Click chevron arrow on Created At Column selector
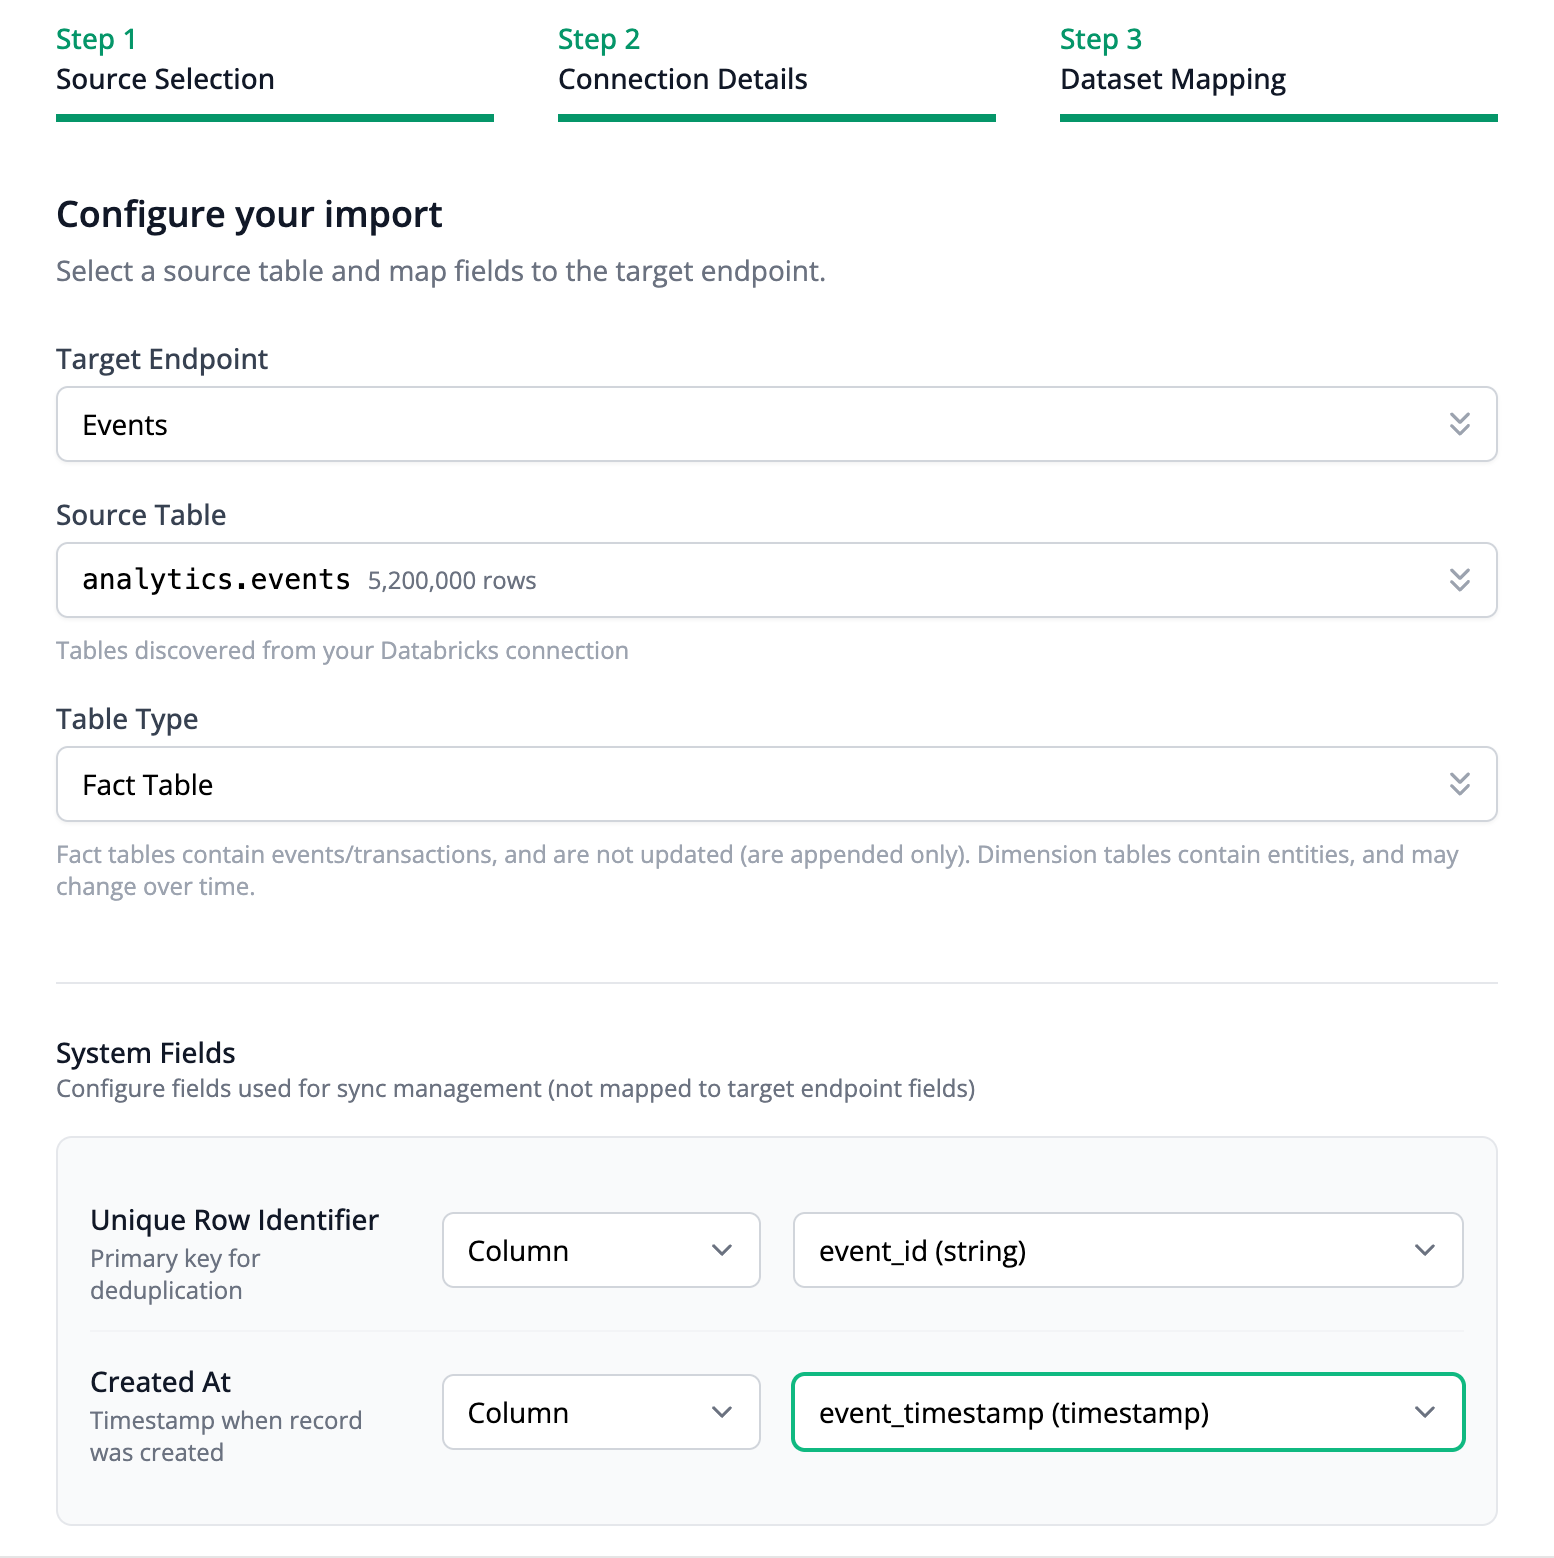Image resolution: width=1554 pixels, height=1558 pixels. click(722, 1412)
